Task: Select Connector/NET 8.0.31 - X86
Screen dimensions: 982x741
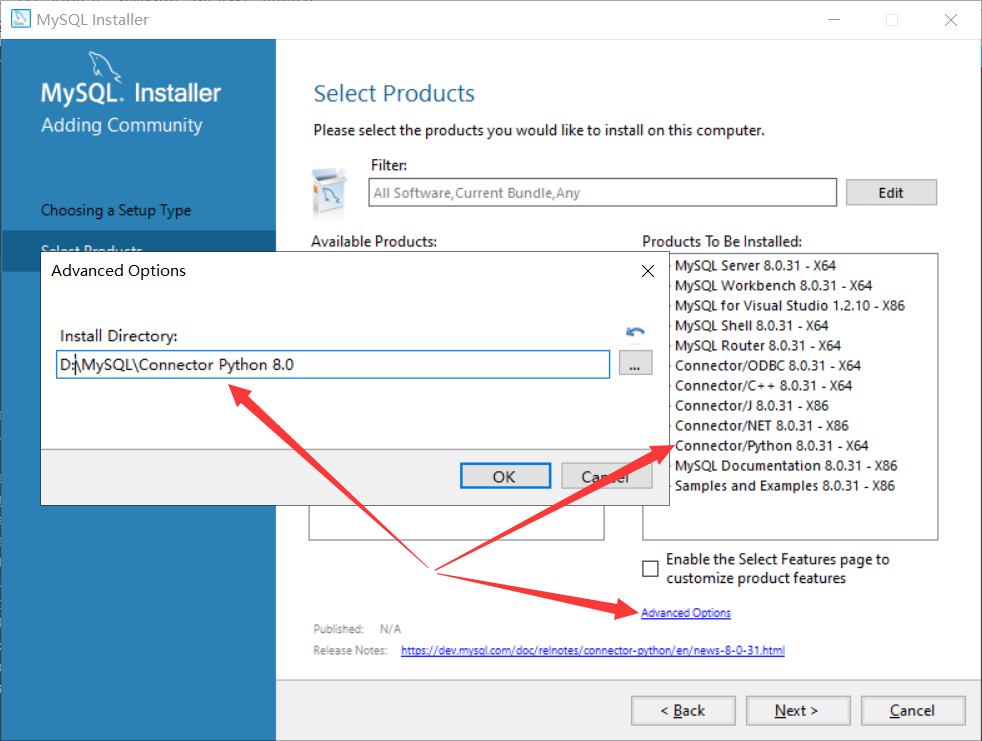Action: tap(762, 426)
